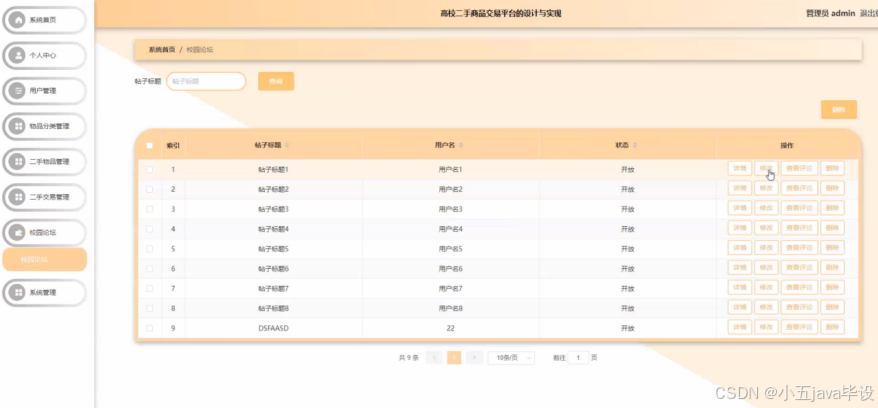Tick the checkbox for row 帖子标题6
This screenshot has height=408, width=878.
(150, 269)
